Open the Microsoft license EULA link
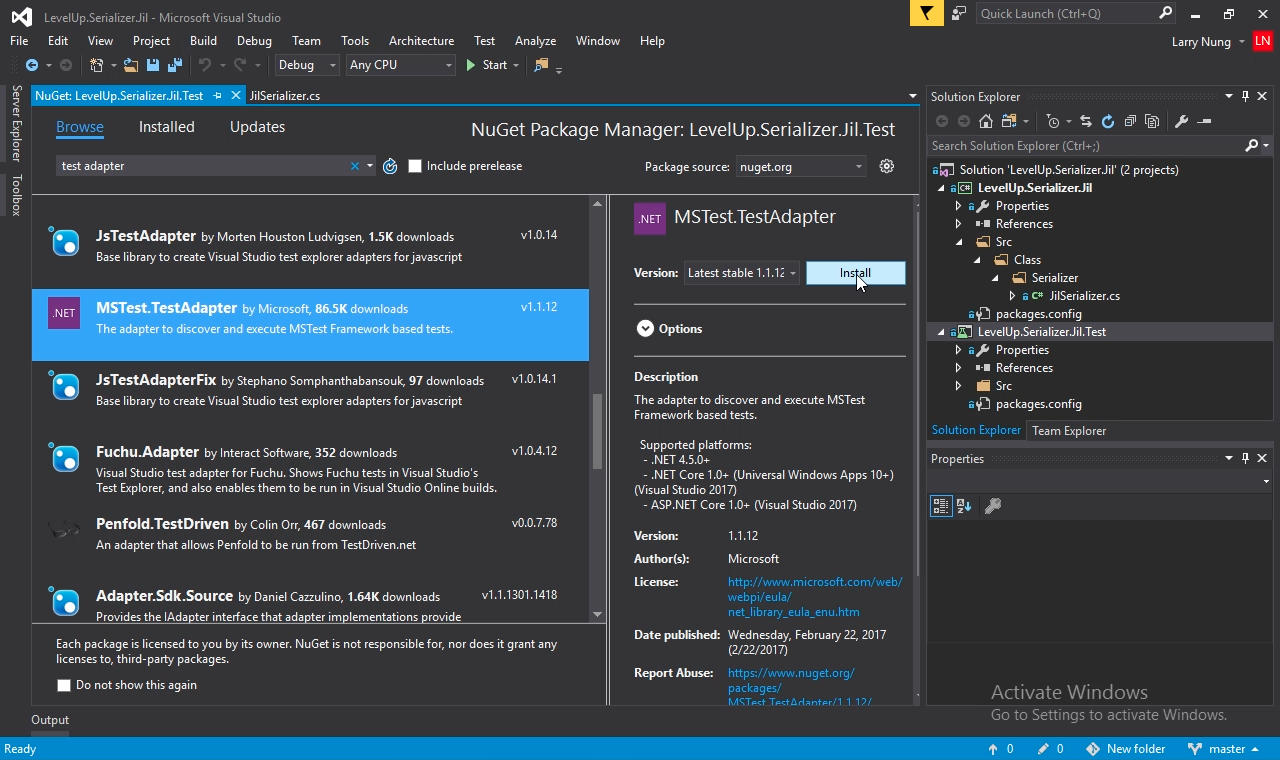The image size is (1280, 760). 815,597
